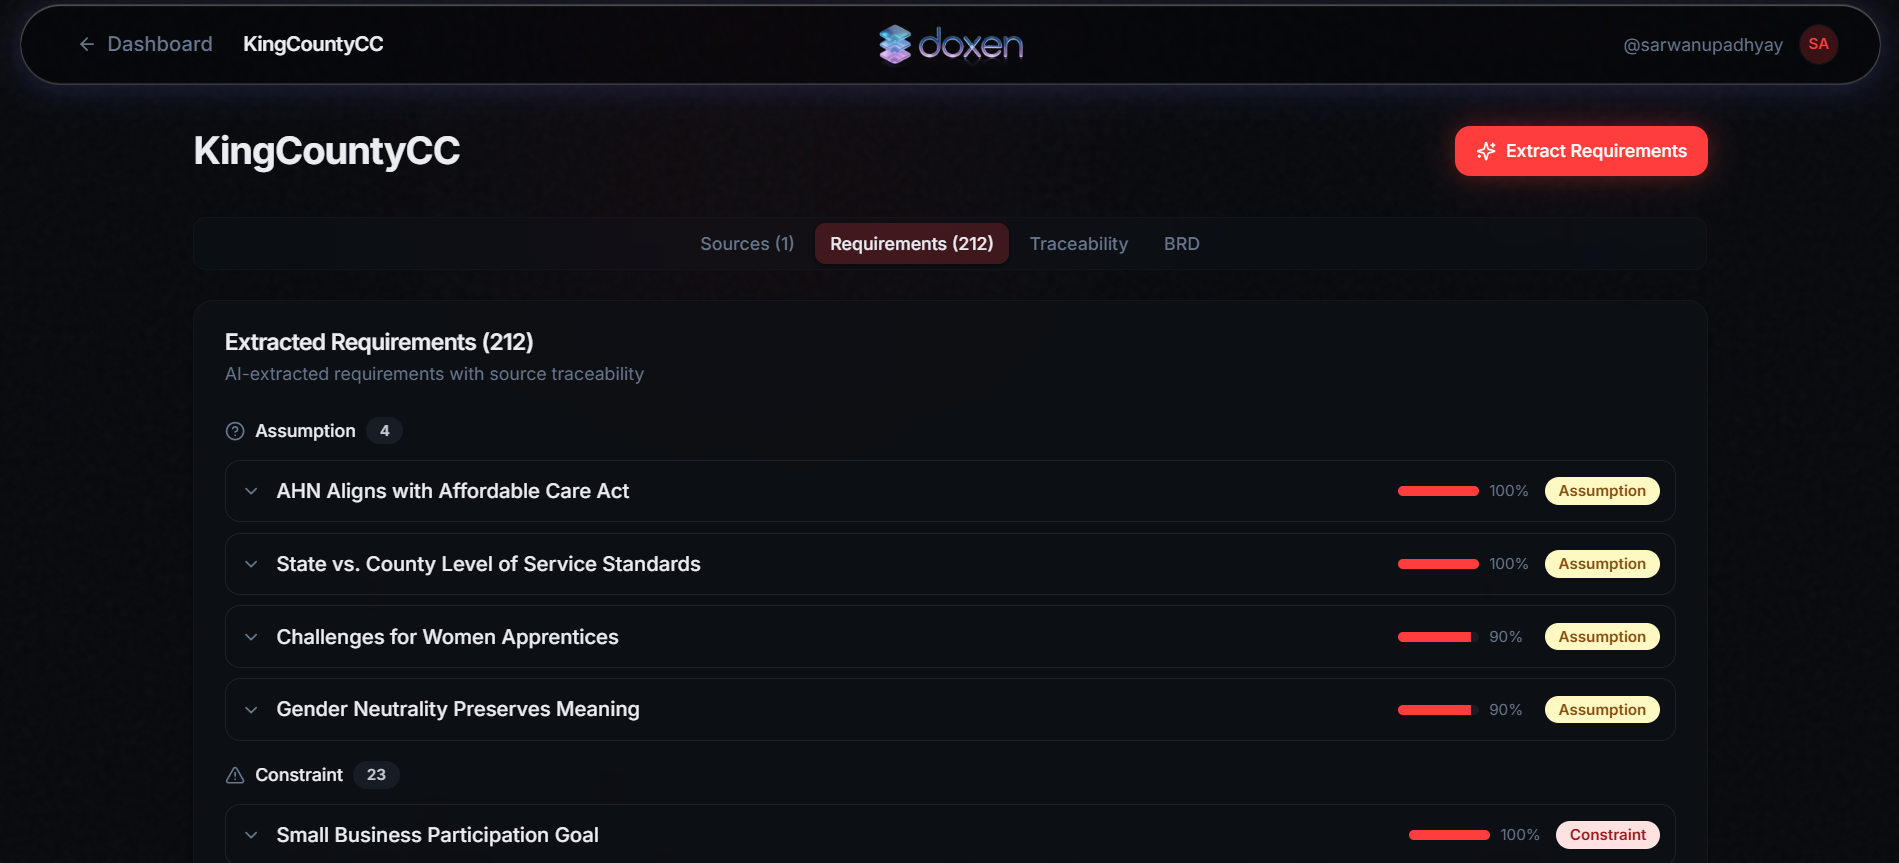The width and height of the screenshot is (1899, 863).
Task: Open the BRD tab
Action: (x=1182, y=244)
